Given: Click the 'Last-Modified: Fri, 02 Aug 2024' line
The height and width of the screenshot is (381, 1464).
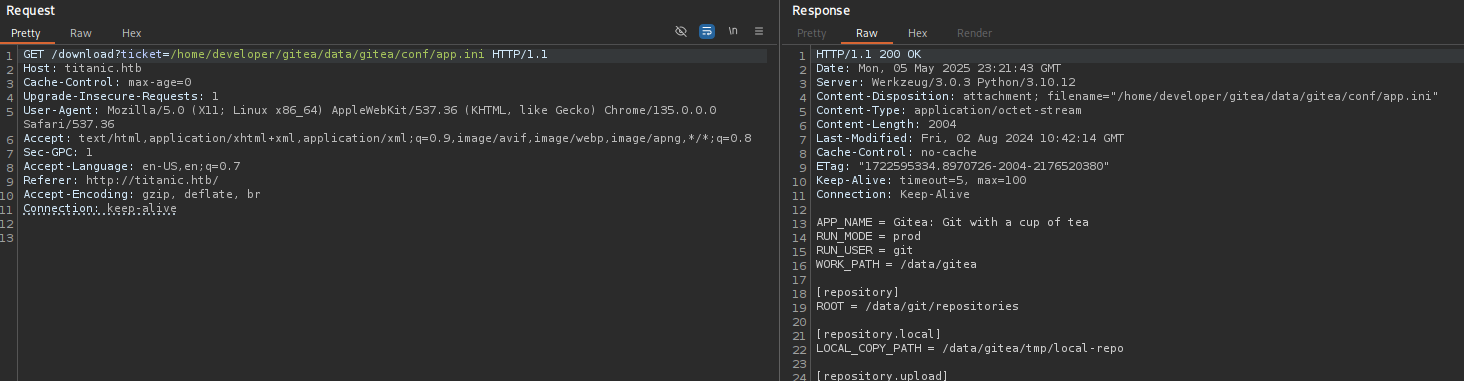Looking at the screenshot, I should click(970, 138).
